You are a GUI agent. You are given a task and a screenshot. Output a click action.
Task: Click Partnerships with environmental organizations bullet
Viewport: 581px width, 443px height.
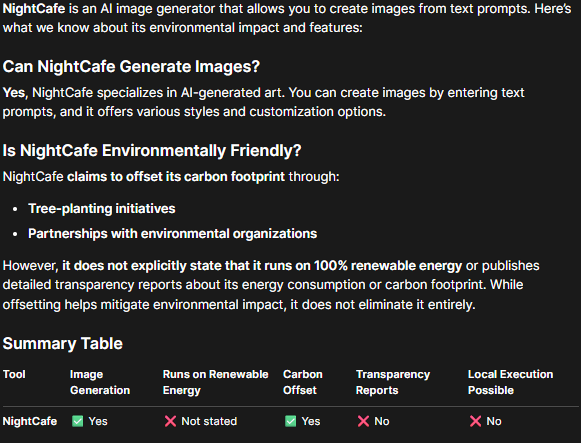(x=173, y=234)
